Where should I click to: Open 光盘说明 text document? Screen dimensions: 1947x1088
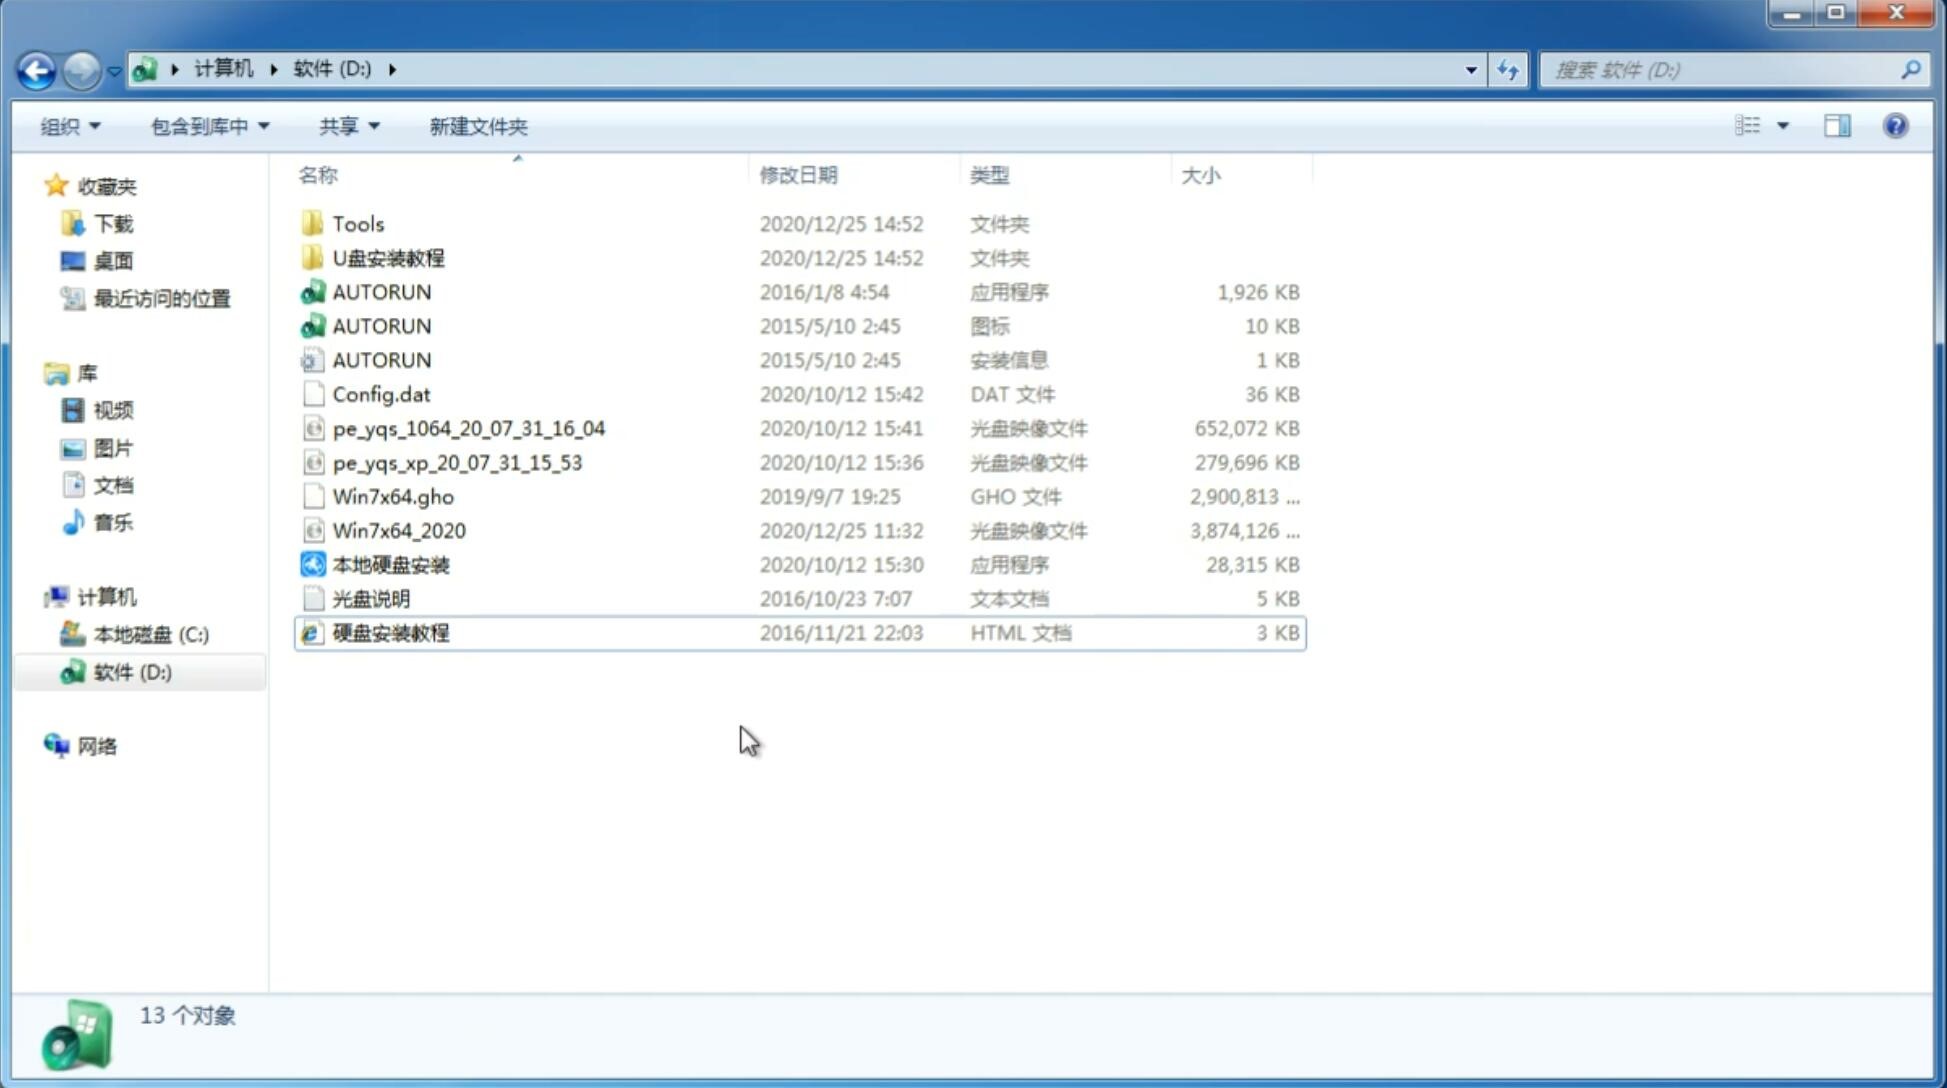click(x=370, y=599)
